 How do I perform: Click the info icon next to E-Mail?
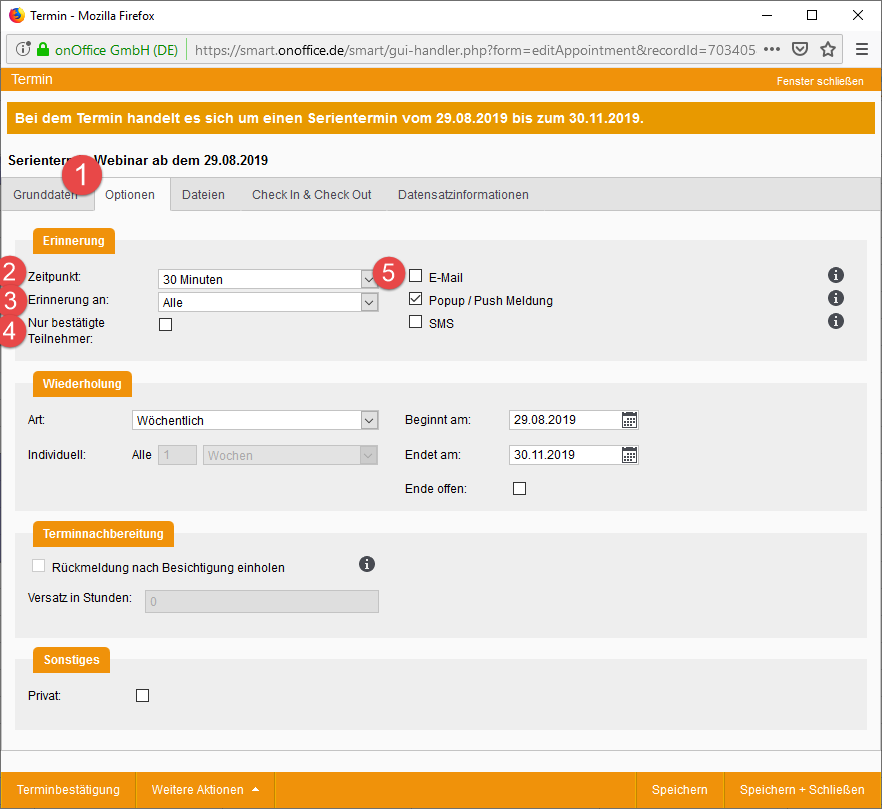836,276
